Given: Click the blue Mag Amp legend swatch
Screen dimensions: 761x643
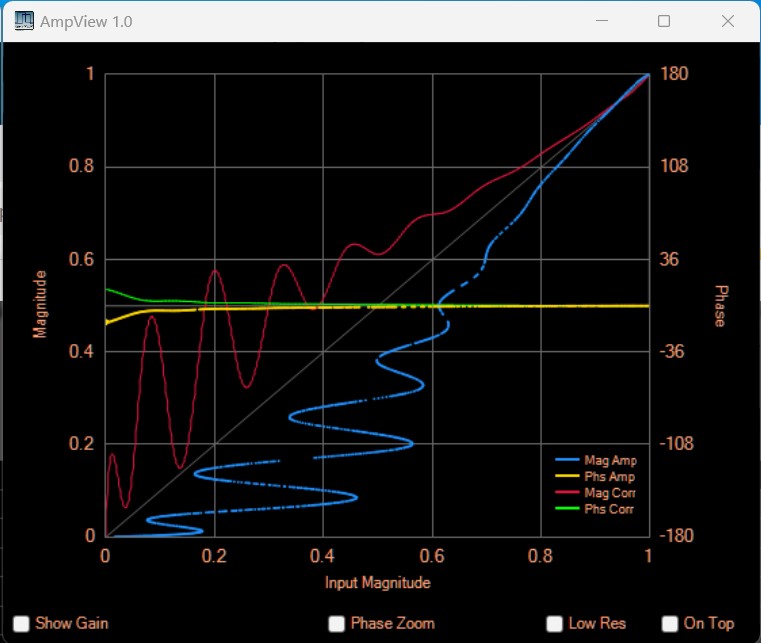Looking at the screenshot, I should (567, 460).
